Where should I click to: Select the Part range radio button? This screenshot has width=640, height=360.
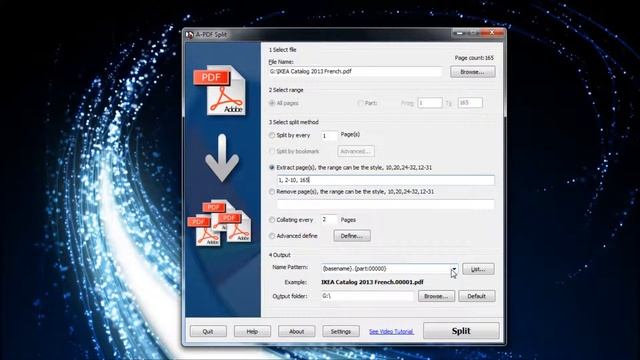pyautogui.click(x=360, y=103)
